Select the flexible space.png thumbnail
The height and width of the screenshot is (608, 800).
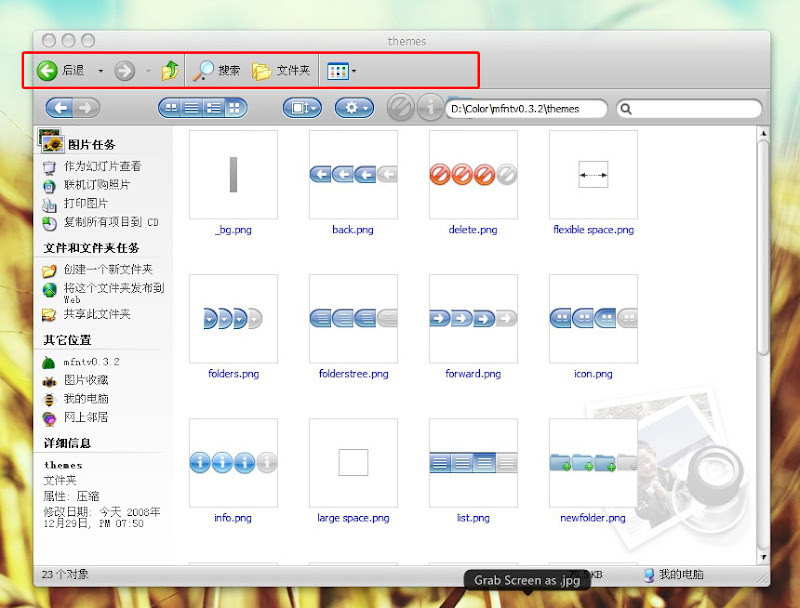(x=593, y=175)
